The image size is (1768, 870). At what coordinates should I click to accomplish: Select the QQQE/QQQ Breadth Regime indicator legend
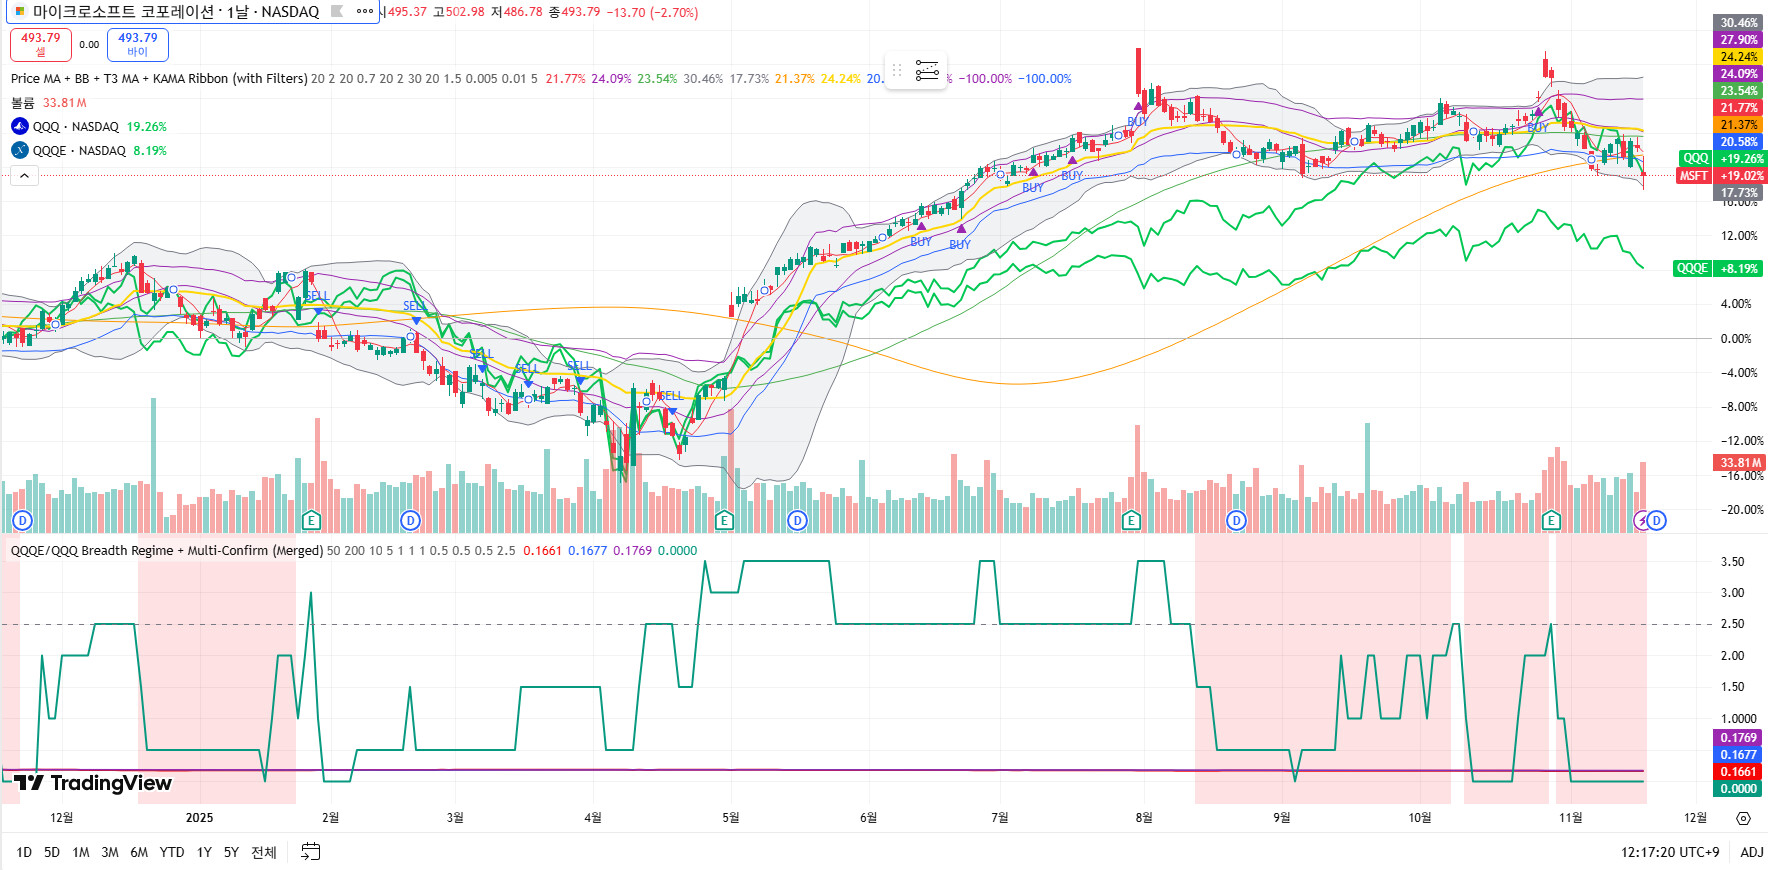point(167,551)
